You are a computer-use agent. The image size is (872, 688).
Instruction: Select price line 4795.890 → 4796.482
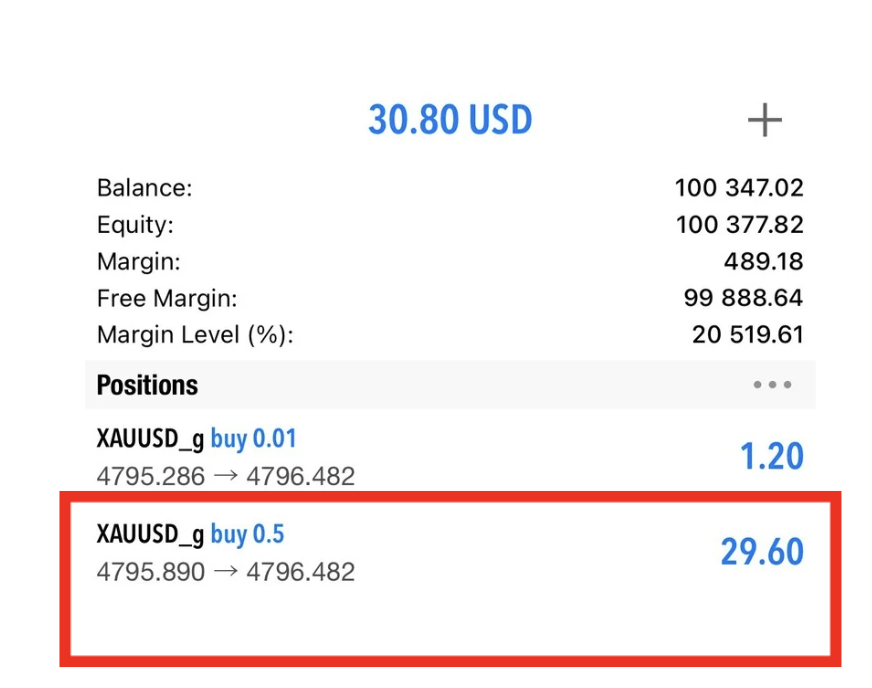tap(225, 572)
